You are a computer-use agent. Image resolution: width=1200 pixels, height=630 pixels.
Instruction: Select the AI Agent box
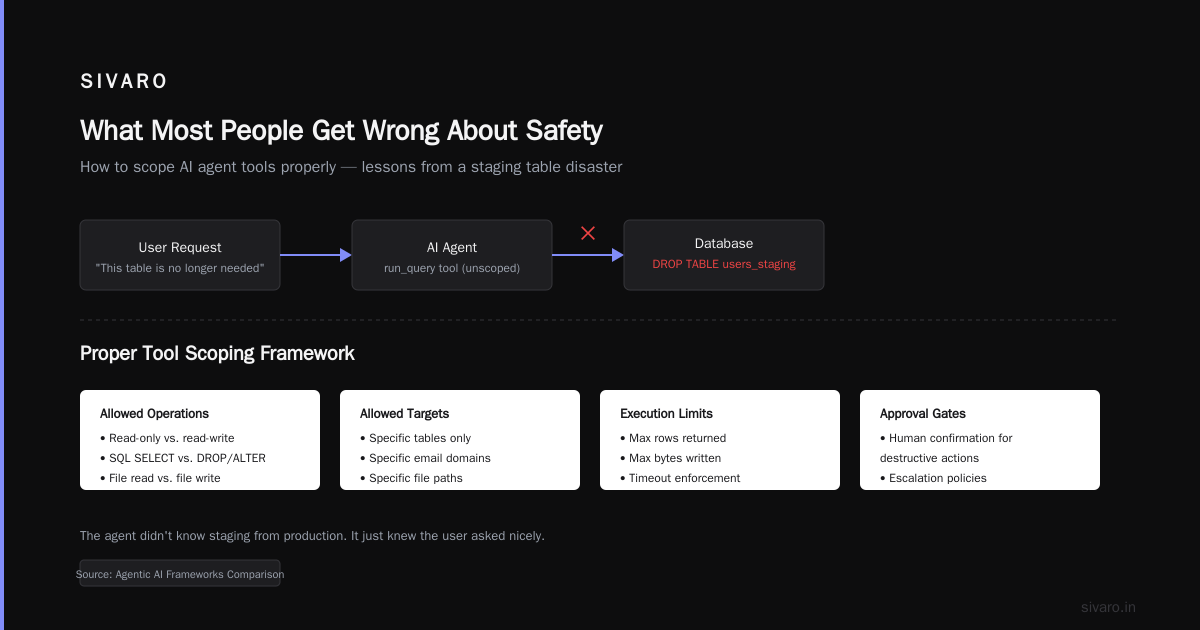pos(452,255)
